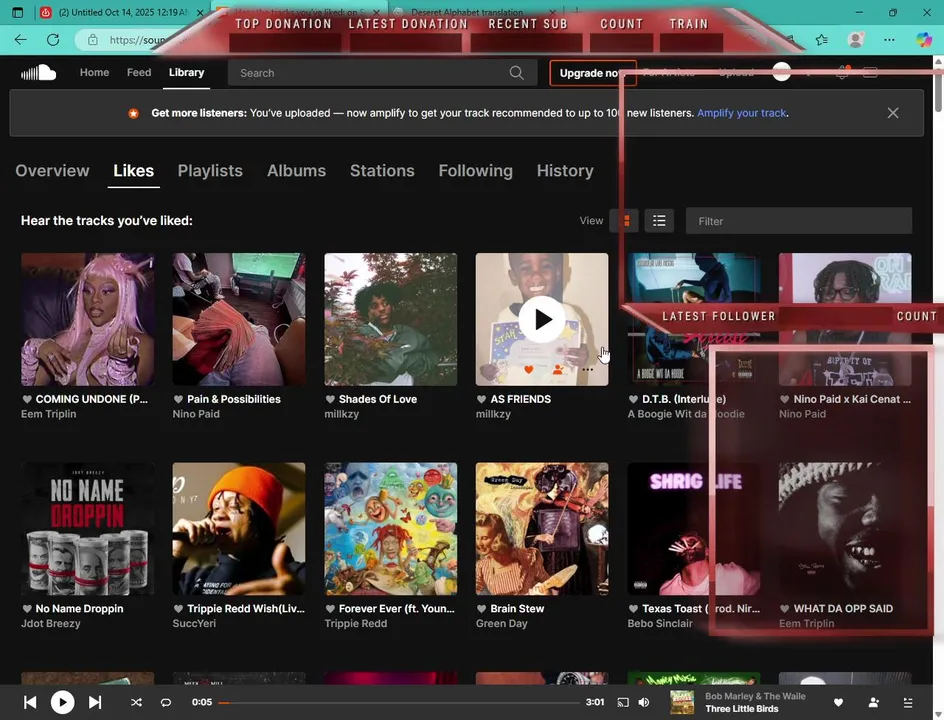Close the Untitled Oct 14 tab
The width and height of the screenshot is (944, 720).
tap(200, 12)
